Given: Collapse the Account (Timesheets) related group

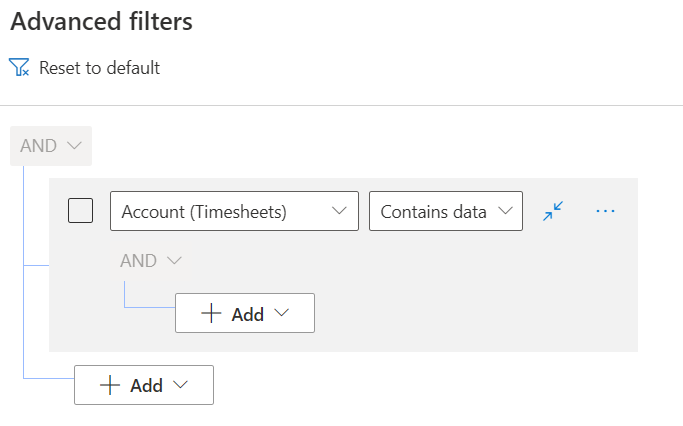Looking at the screenshot, I should coord(553,211).
